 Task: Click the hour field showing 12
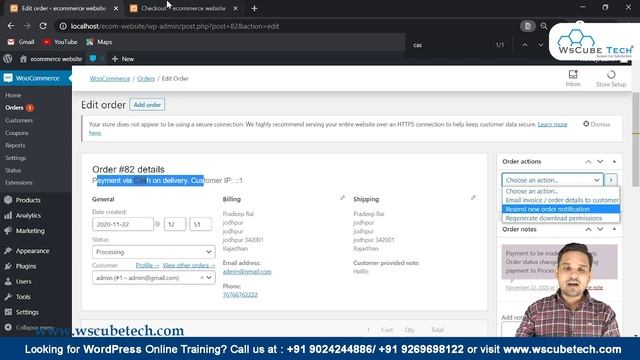tap(175, 224)
